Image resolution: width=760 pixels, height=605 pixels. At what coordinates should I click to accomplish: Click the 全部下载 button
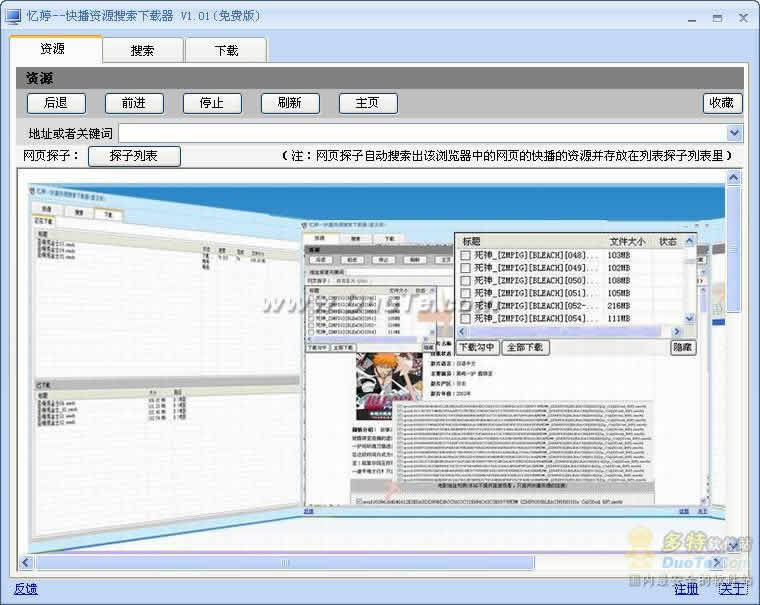pyautogui.click(x=525, y=348)
